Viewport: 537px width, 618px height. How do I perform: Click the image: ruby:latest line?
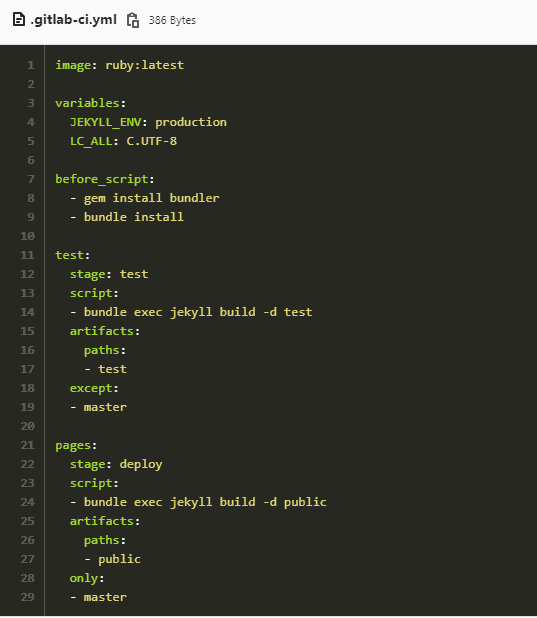[x=119, y=65]
